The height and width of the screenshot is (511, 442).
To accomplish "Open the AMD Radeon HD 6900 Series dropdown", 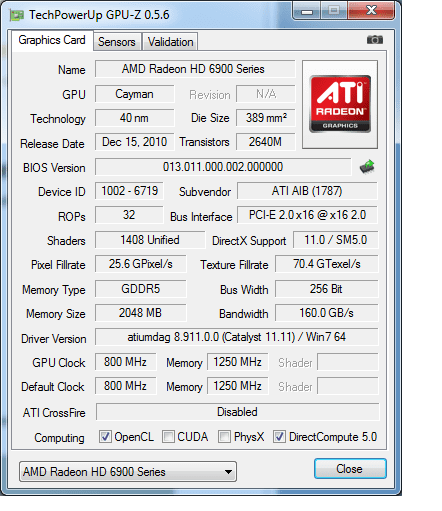I will (x=128, y=472).
